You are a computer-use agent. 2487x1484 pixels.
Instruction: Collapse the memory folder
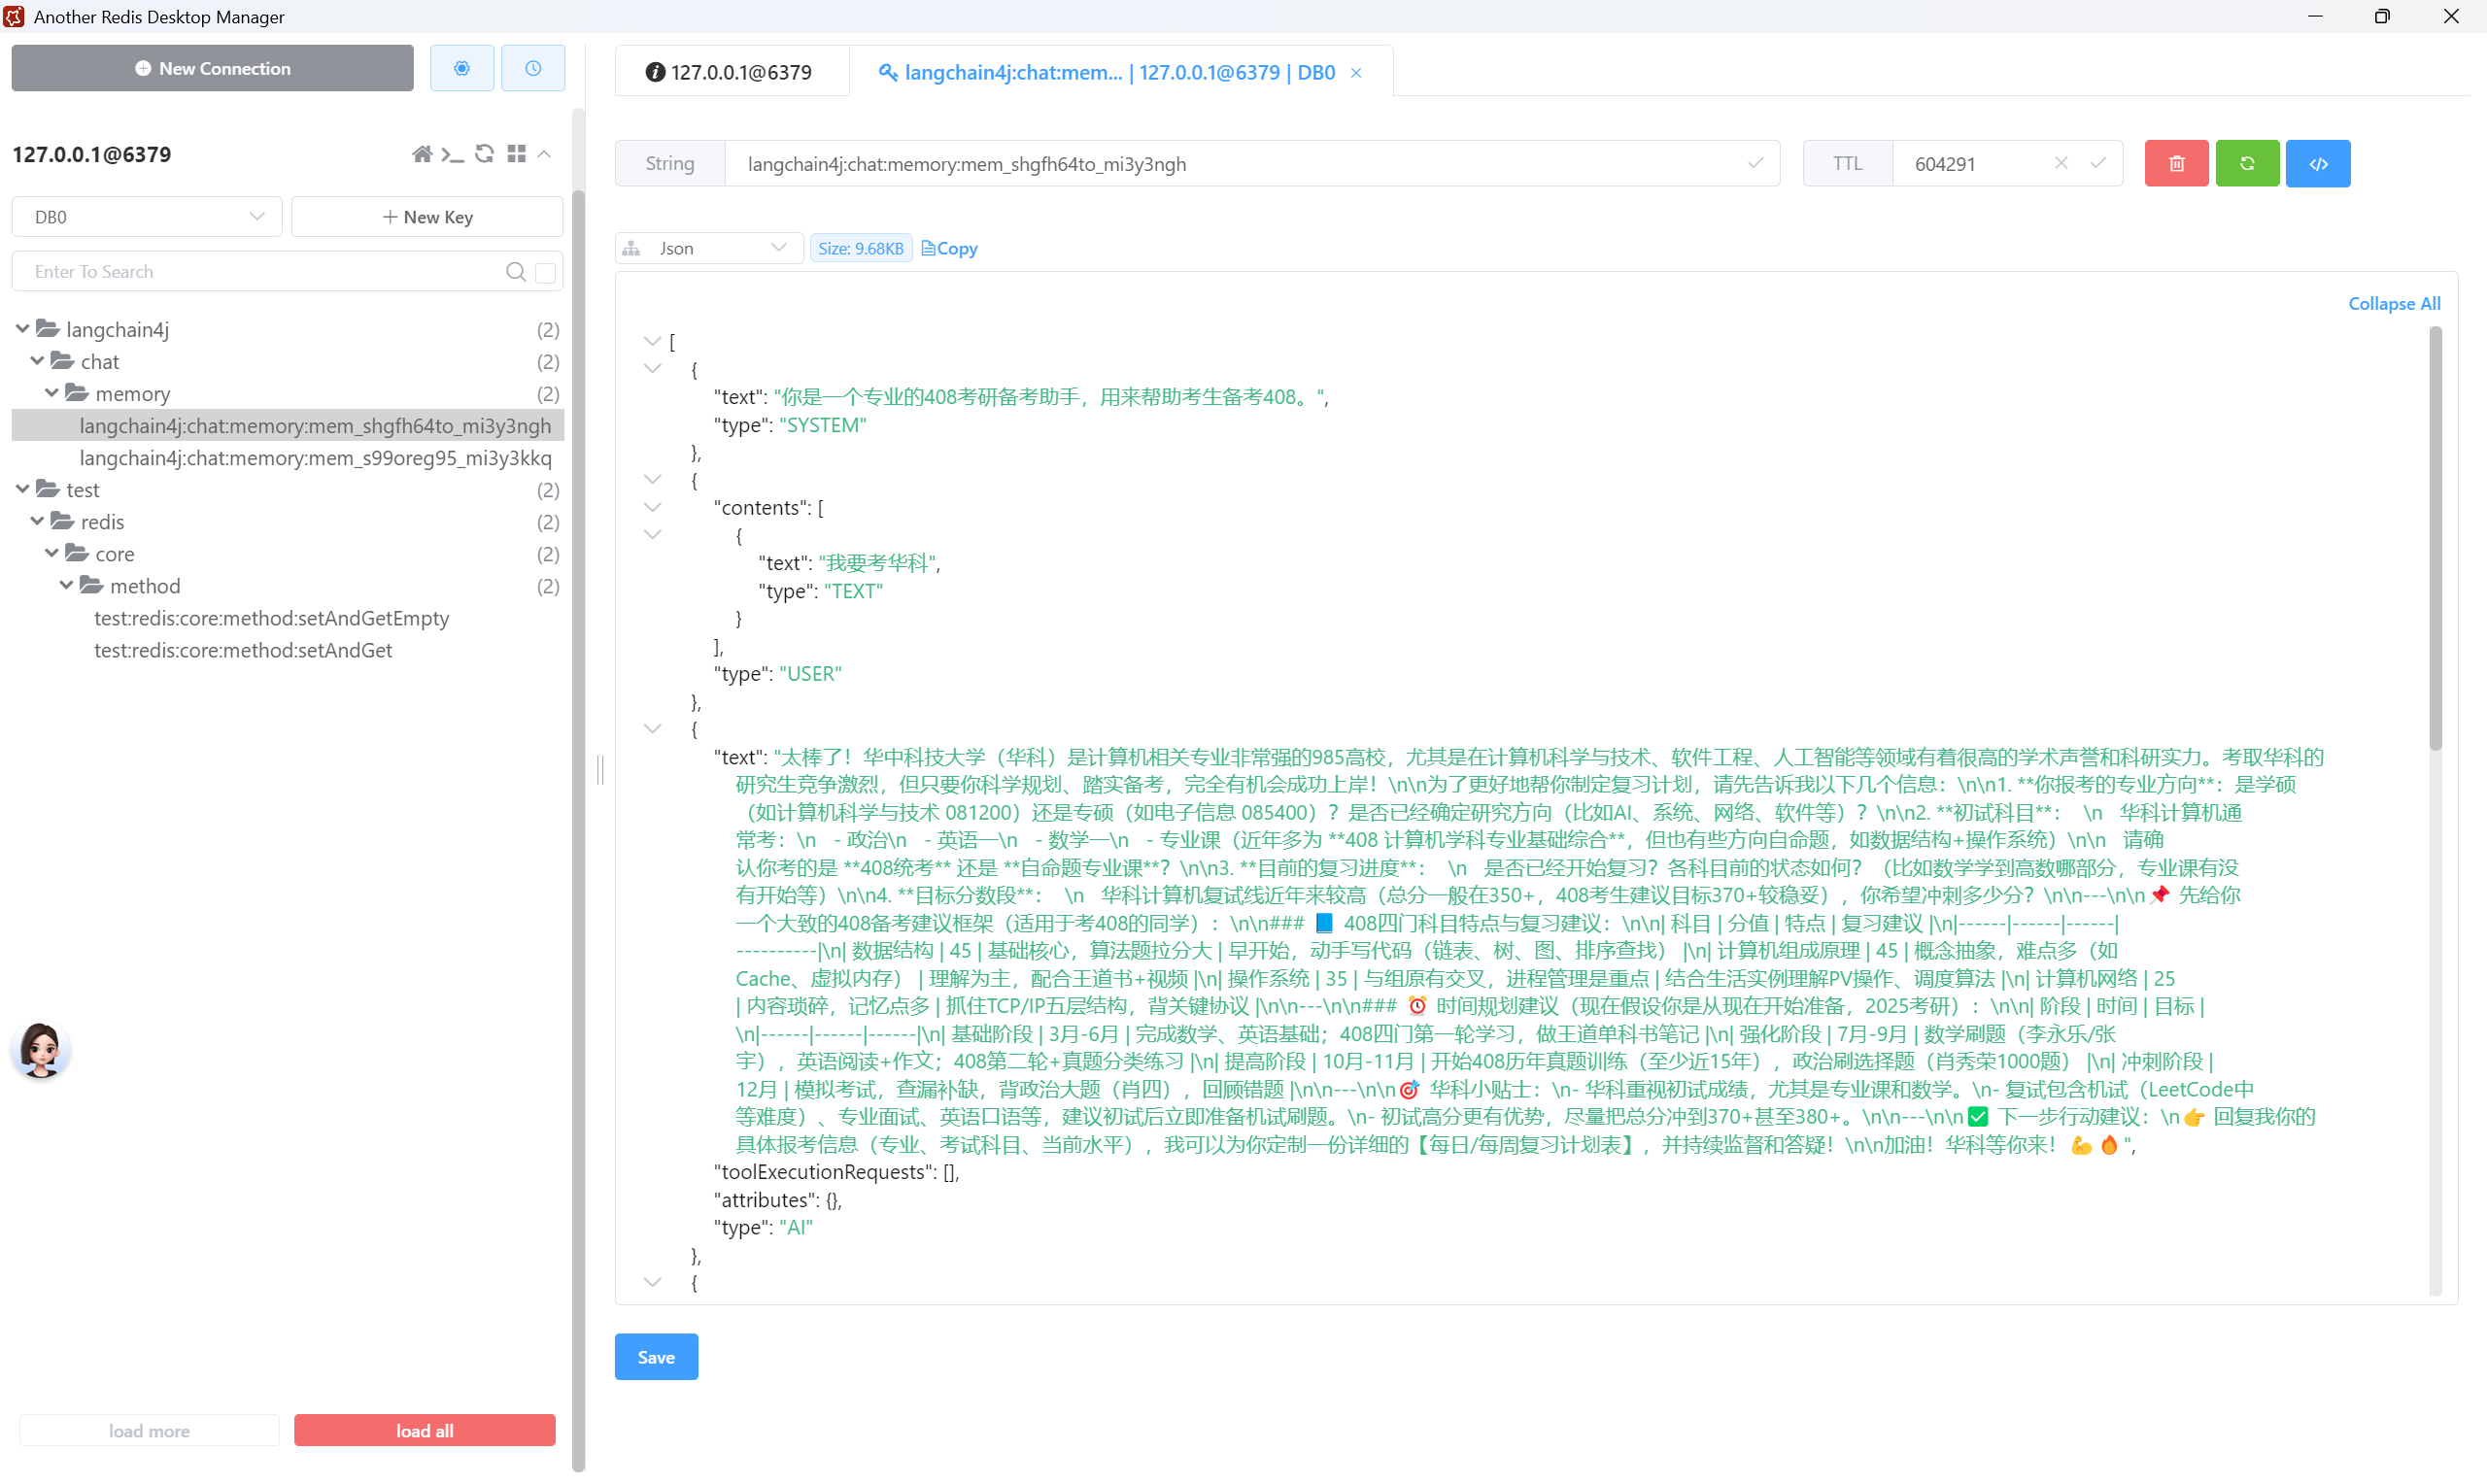tap(52, 393)
